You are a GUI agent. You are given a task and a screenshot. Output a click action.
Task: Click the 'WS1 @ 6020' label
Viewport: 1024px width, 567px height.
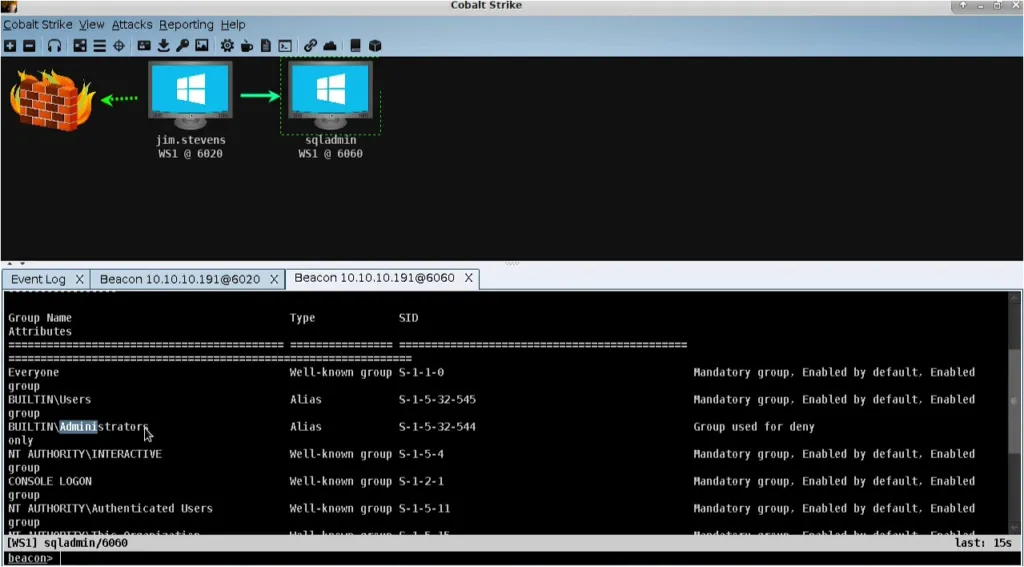[190, 154]
